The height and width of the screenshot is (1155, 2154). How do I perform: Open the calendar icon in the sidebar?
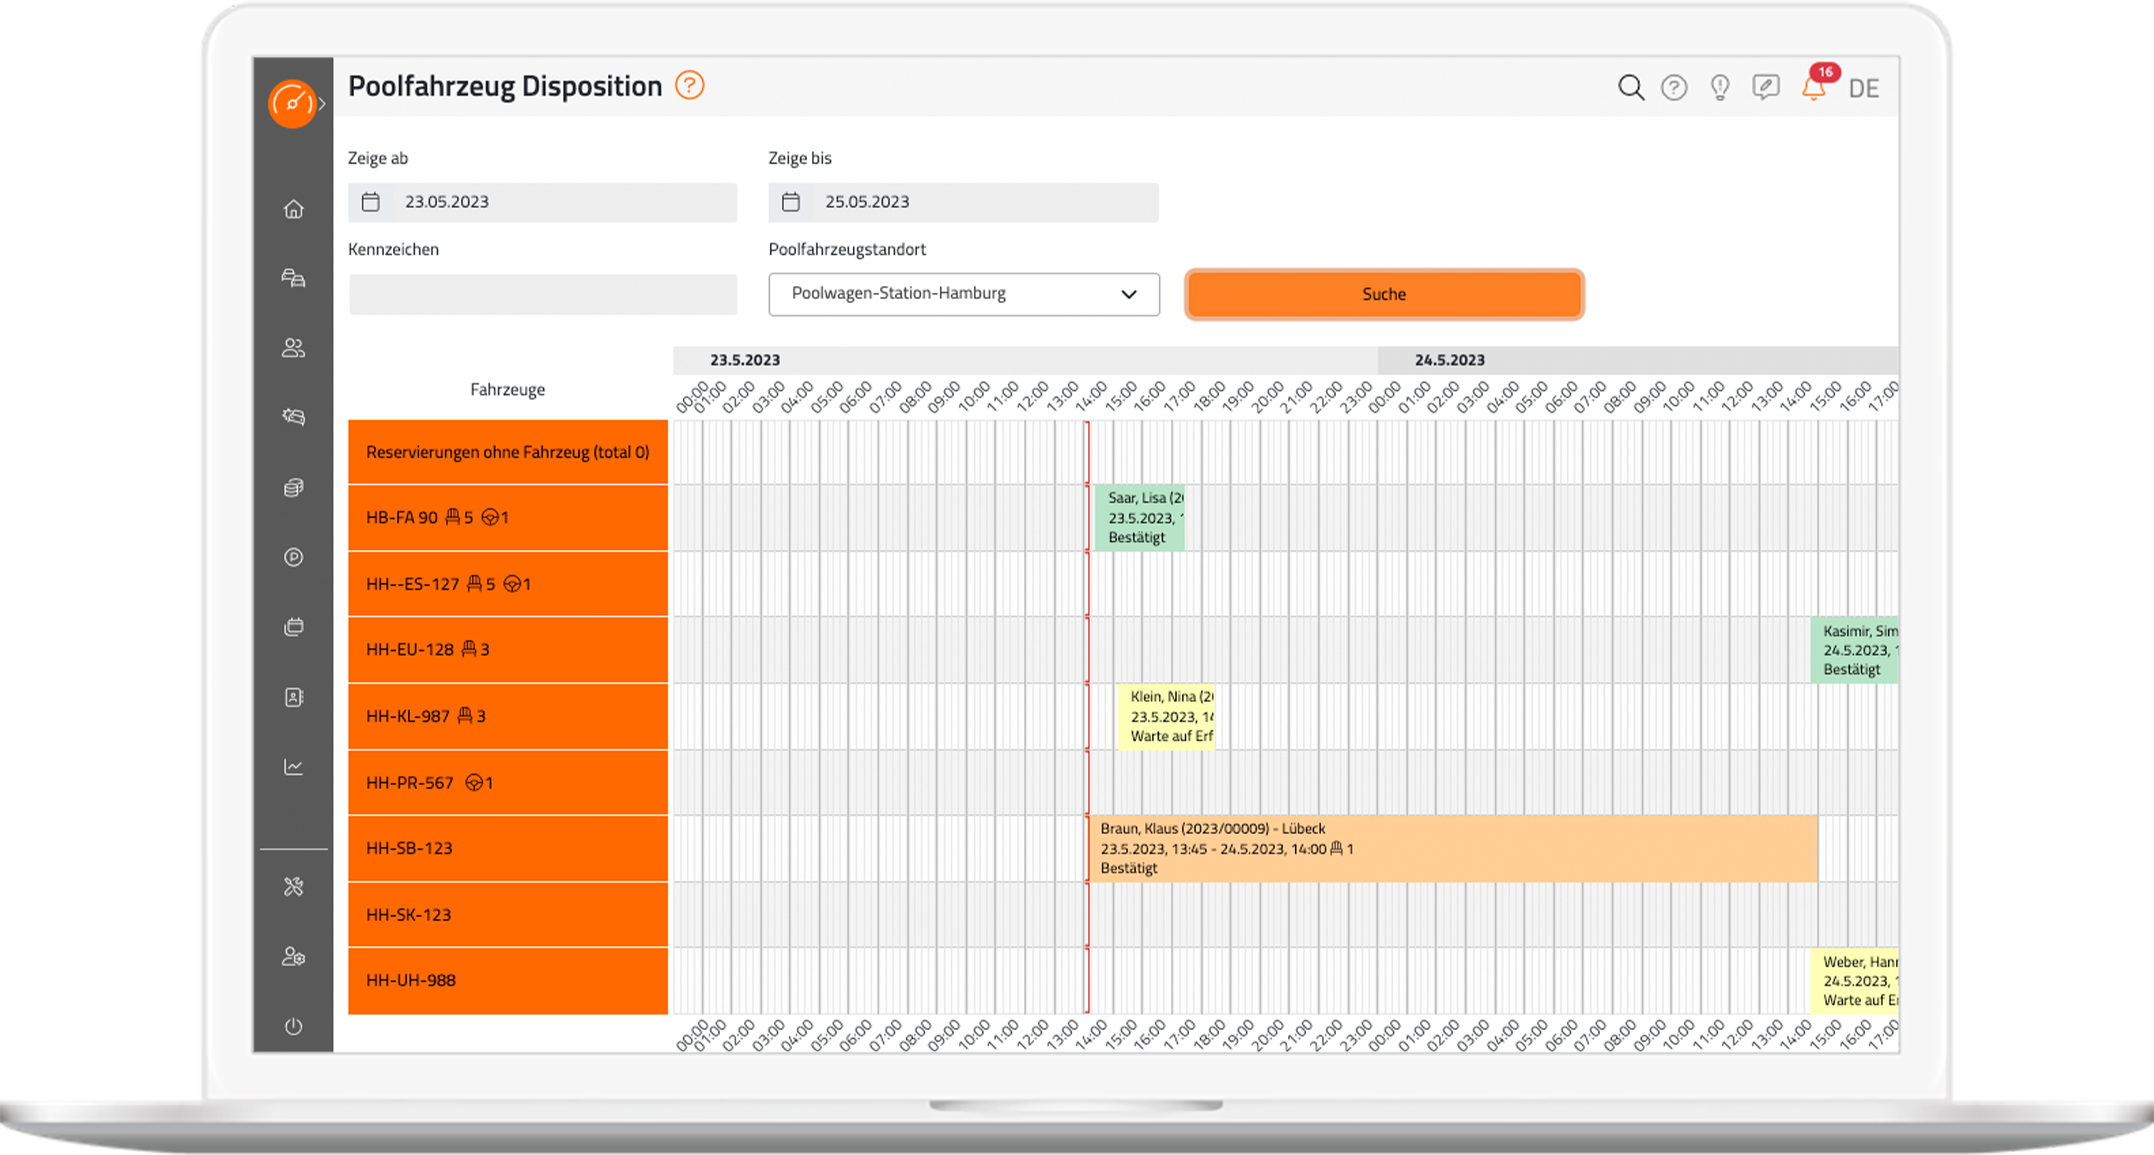click(293, 627)
